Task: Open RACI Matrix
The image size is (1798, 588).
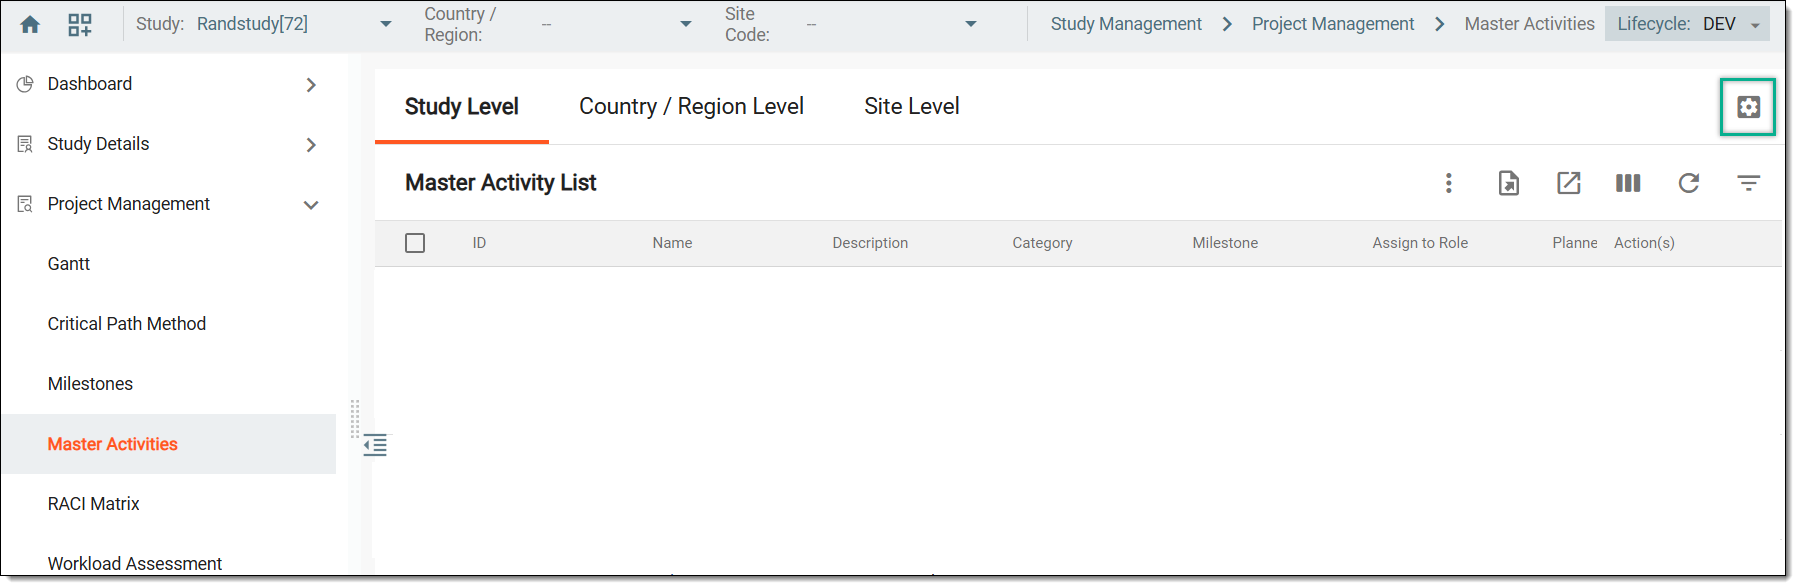Action: (94, 504)
